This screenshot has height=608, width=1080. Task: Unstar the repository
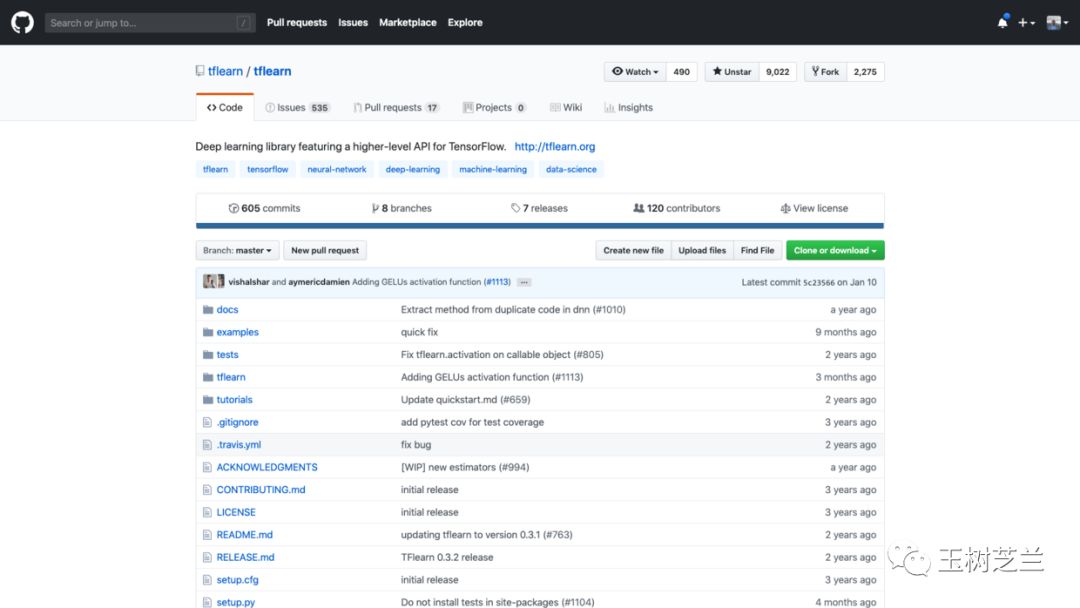point(731,72)
